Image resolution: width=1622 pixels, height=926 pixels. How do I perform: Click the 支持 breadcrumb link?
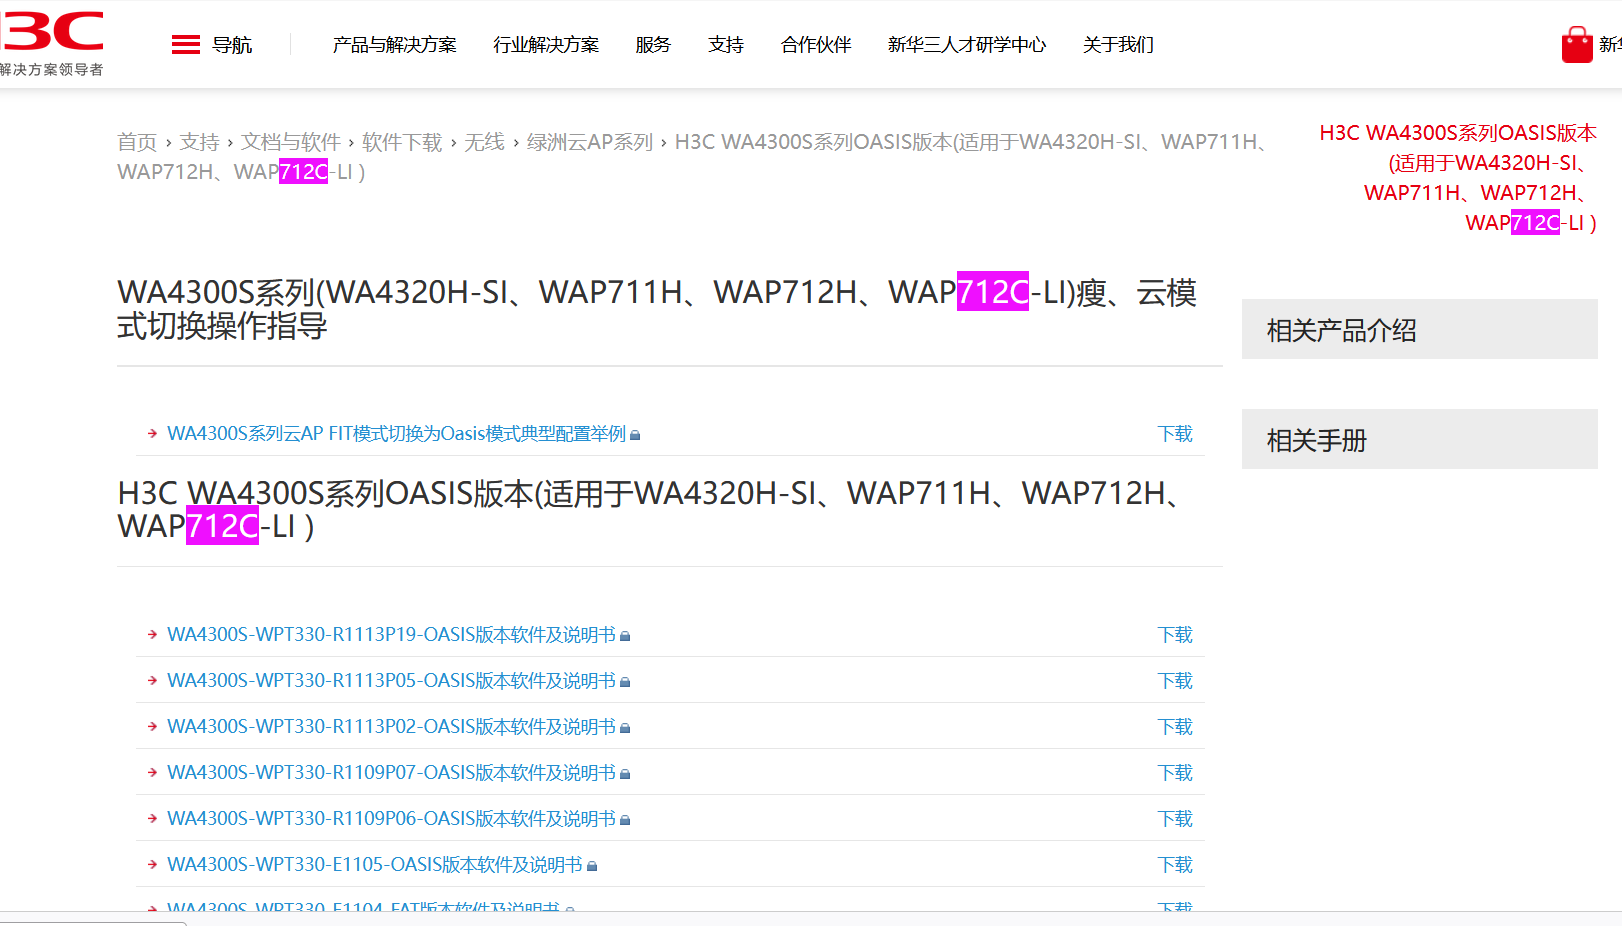tap(199, 142)
